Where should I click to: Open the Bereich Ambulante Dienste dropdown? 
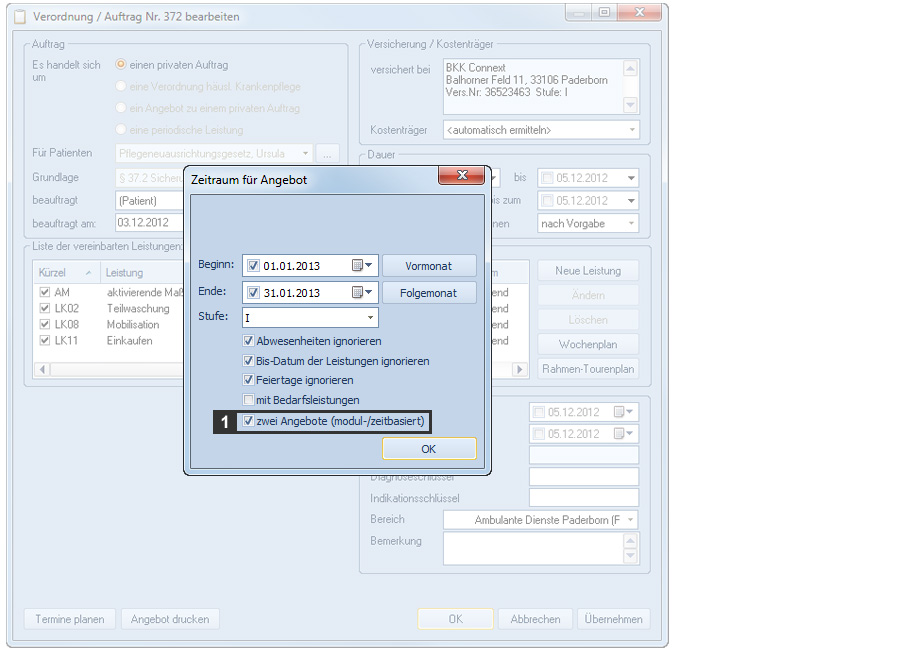631,520
